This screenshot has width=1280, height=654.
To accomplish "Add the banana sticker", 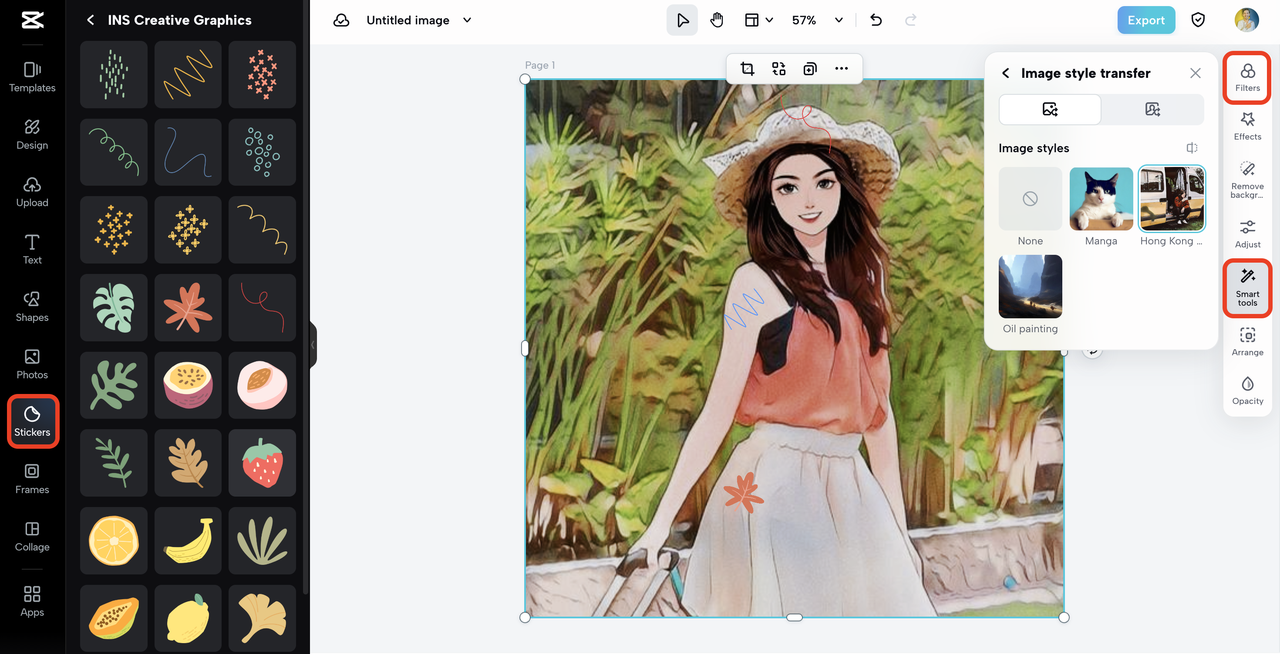I will [x=188, y=541].
